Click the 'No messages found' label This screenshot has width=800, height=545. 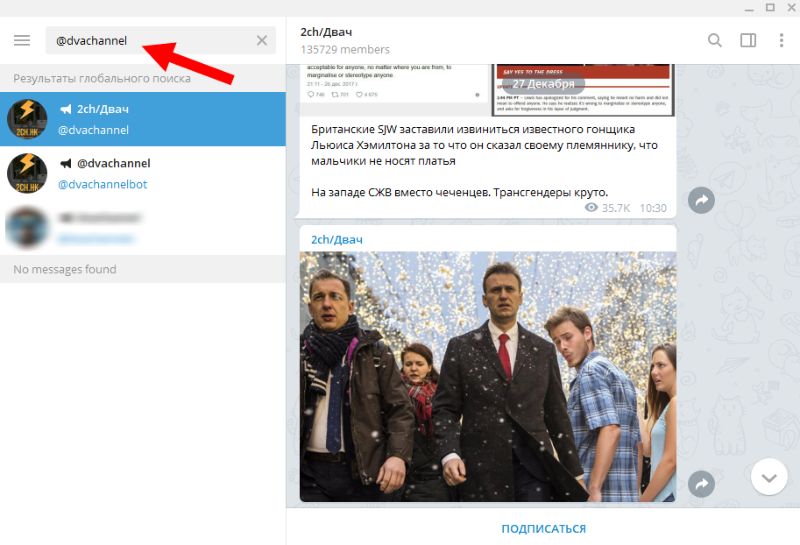tap(65, 269)
